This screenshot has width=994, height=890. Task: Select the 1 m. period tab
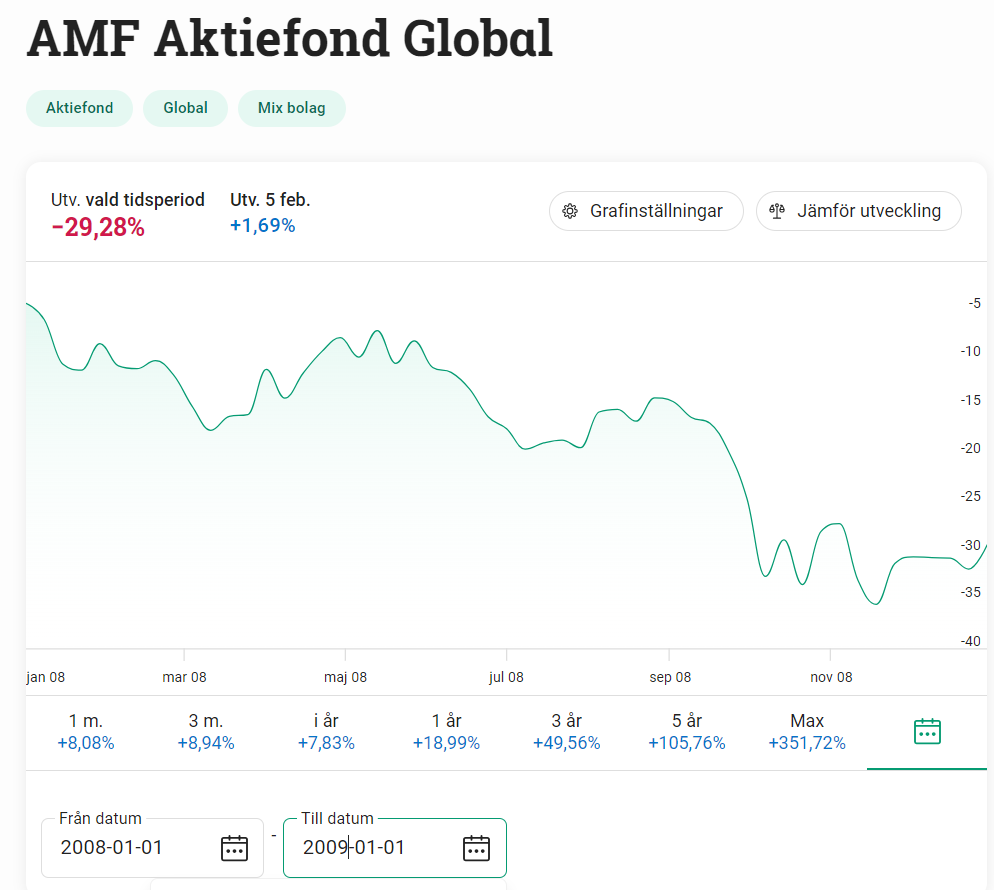point(86,732)
